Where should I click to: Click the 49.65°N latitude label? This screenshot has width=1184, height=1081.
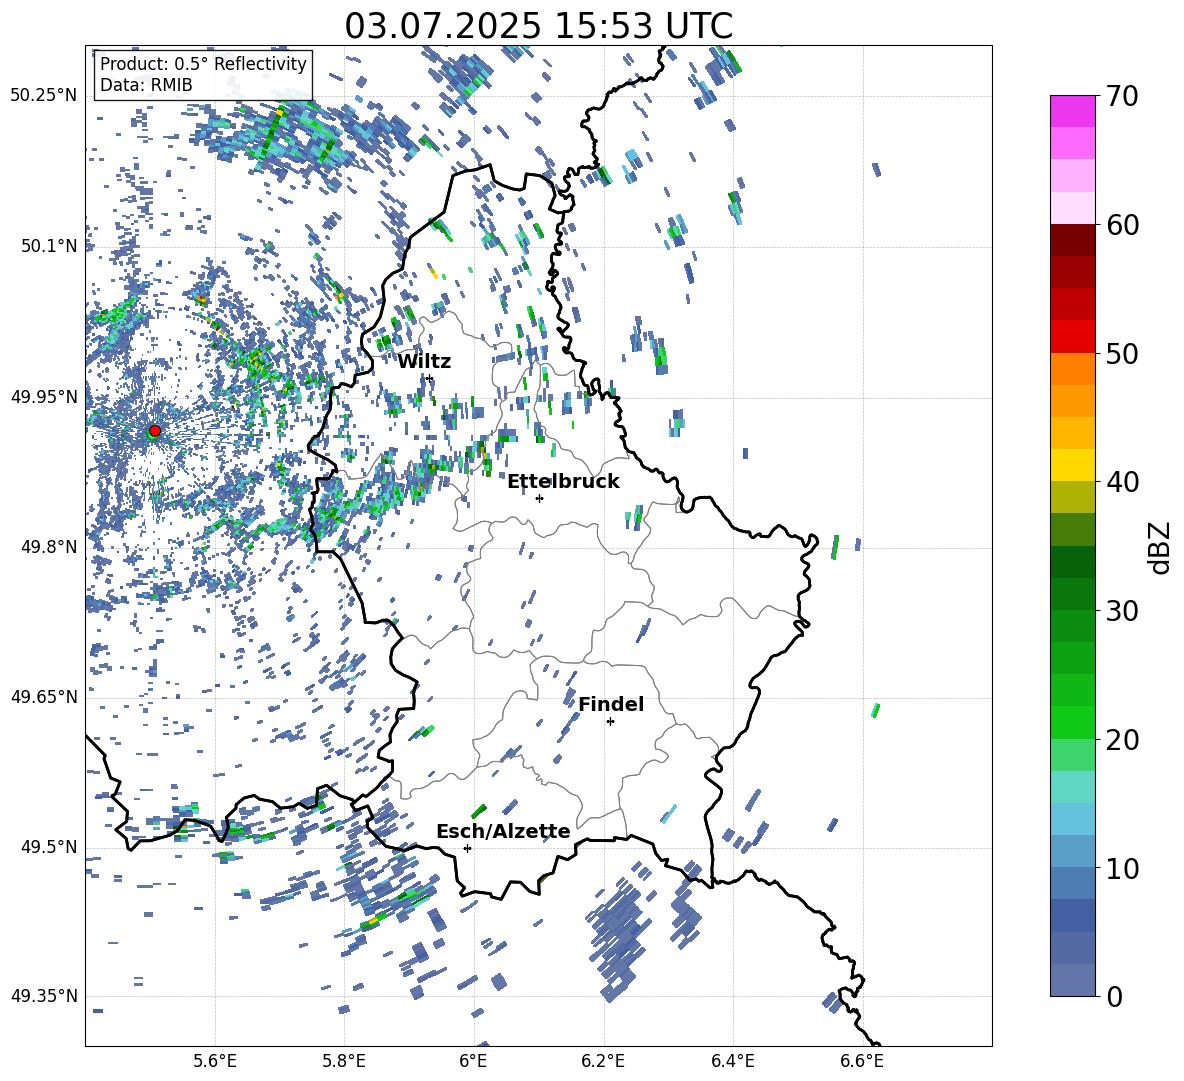[x=44, y=697]
